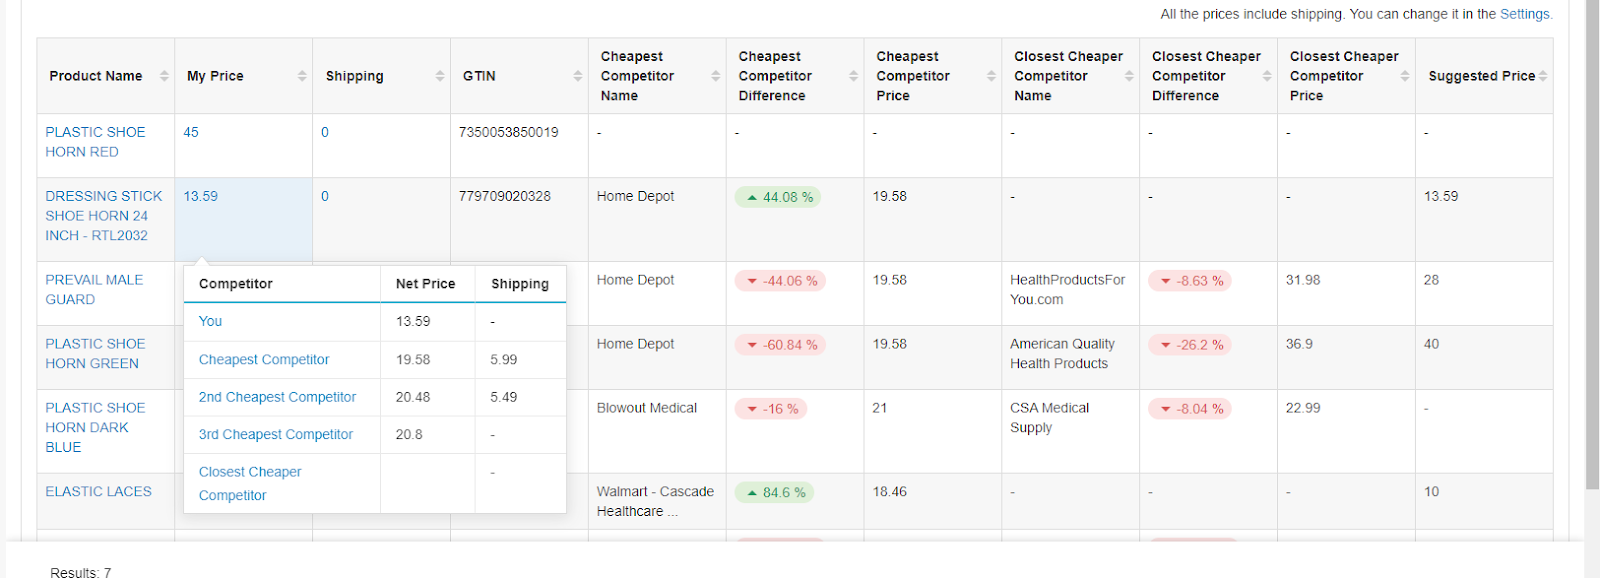Sort by Cheapest Competitor Name arrows

(715, 76)
